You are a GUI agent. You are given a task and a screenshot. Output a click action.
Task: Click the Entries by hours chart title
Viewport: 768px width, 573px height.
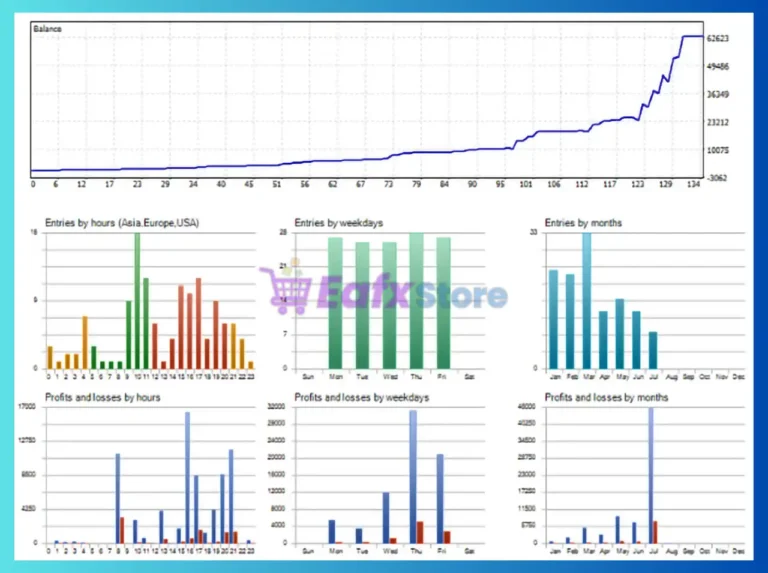tap(122, 223)
